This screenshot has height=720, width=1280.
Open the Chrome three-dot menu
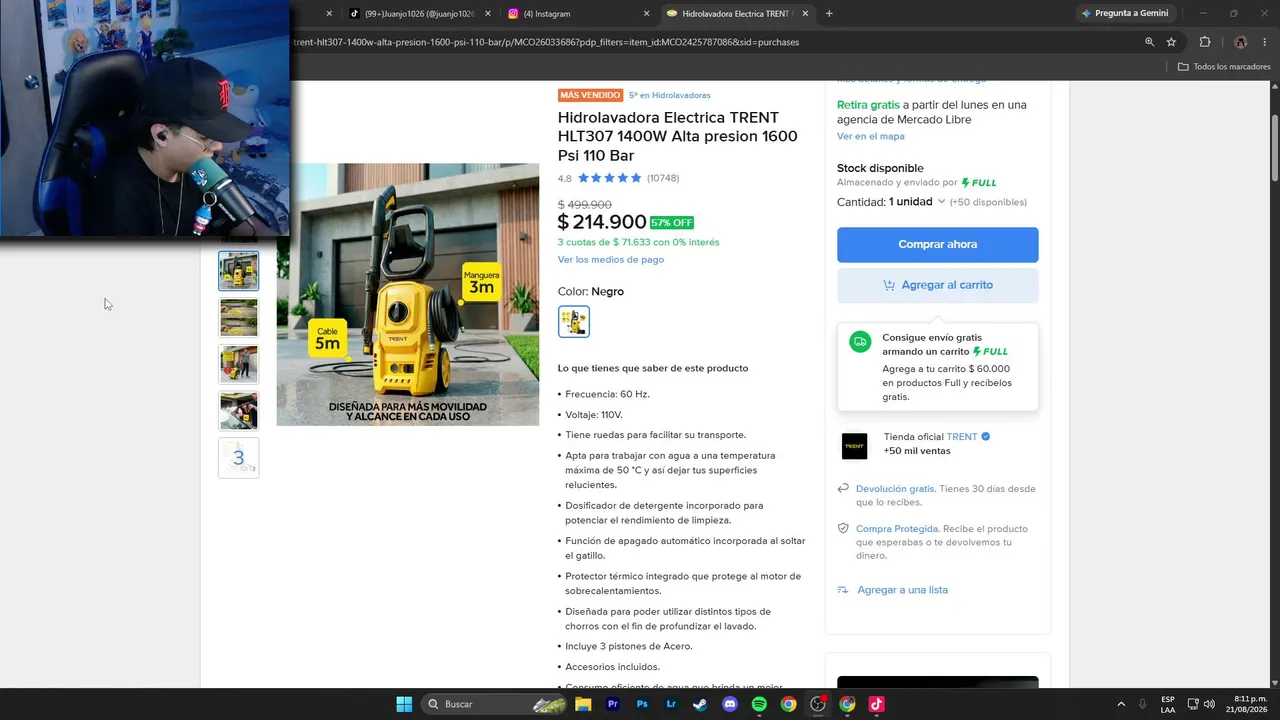[1265, 42]
